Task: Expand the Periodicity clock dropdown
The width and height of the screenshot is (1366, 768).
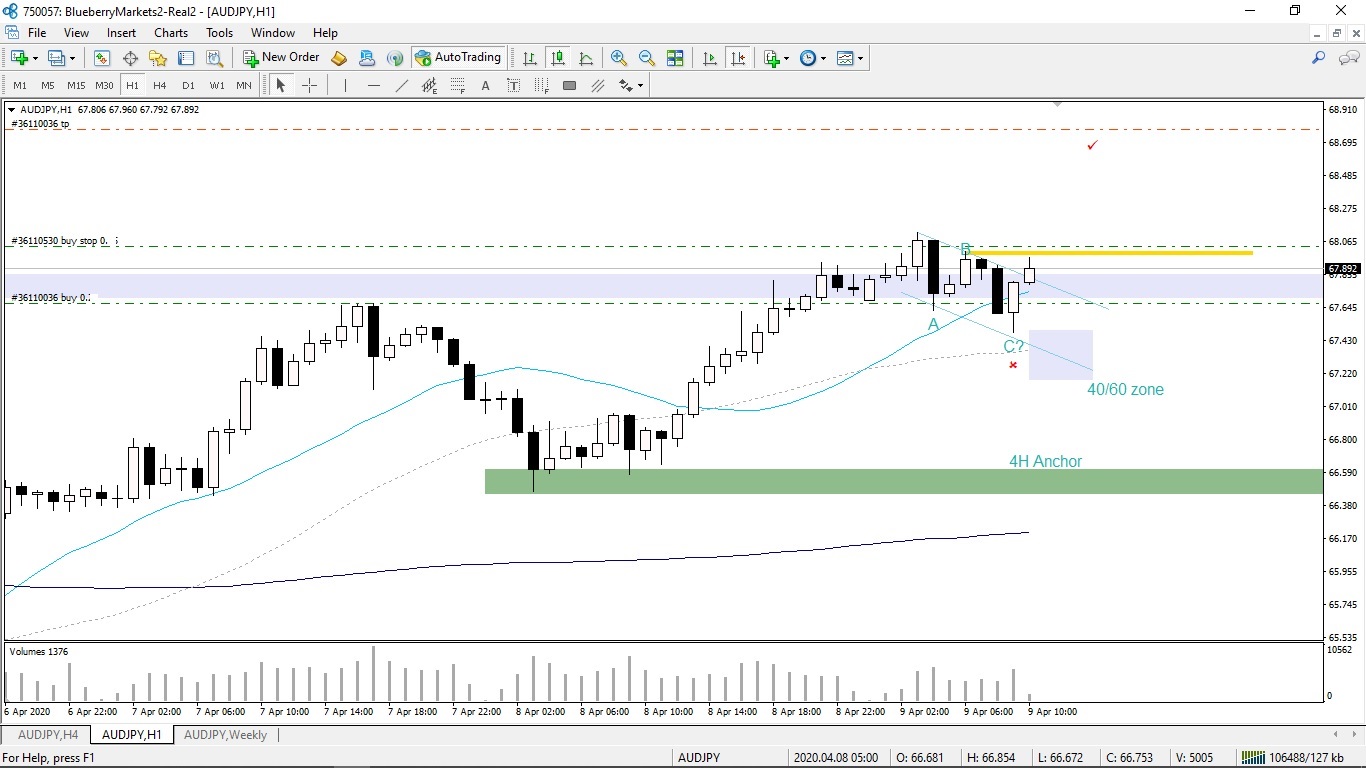Action: click(823, 58)
